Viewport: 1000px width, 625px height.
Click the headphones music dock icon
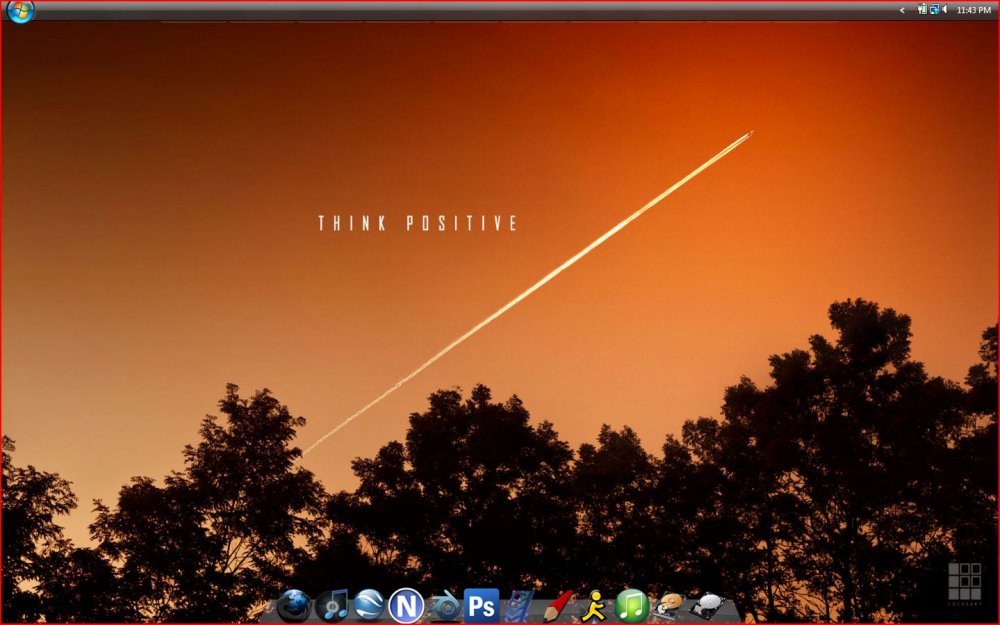coord(333,605)
